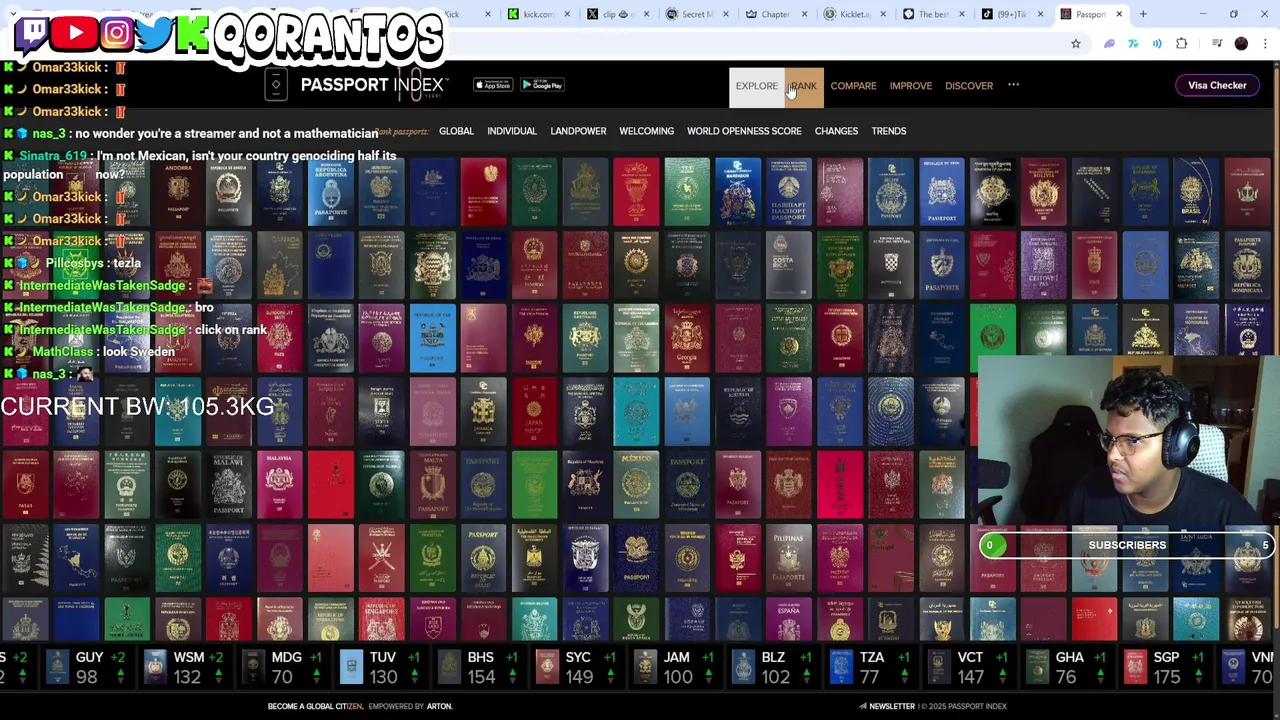Screen dimensions: 1280x720
Task: Select the TRENDS rank tab
Action: point(889,131)
